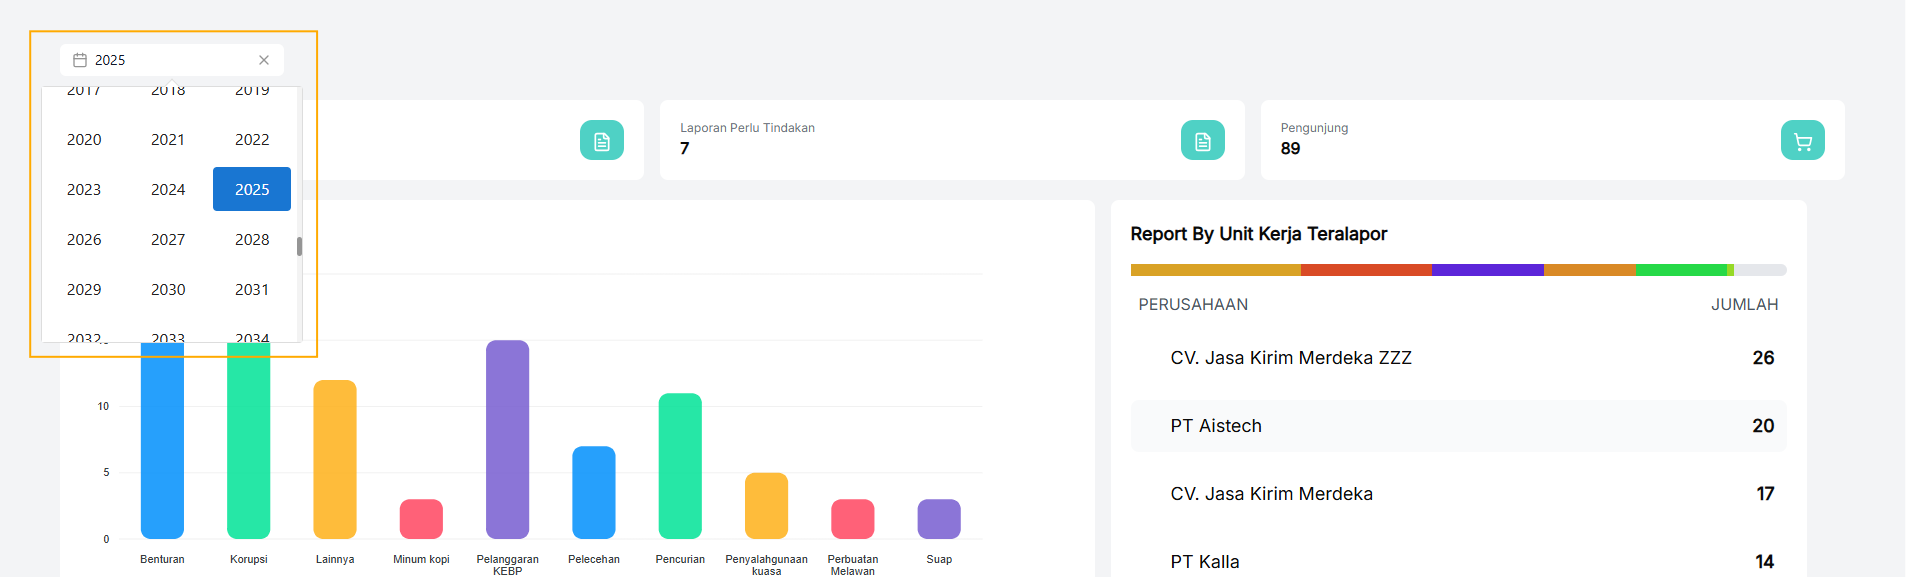1906x577 pixels.
Task: Select year 2030 from picker
Action: tap(168, 290)
